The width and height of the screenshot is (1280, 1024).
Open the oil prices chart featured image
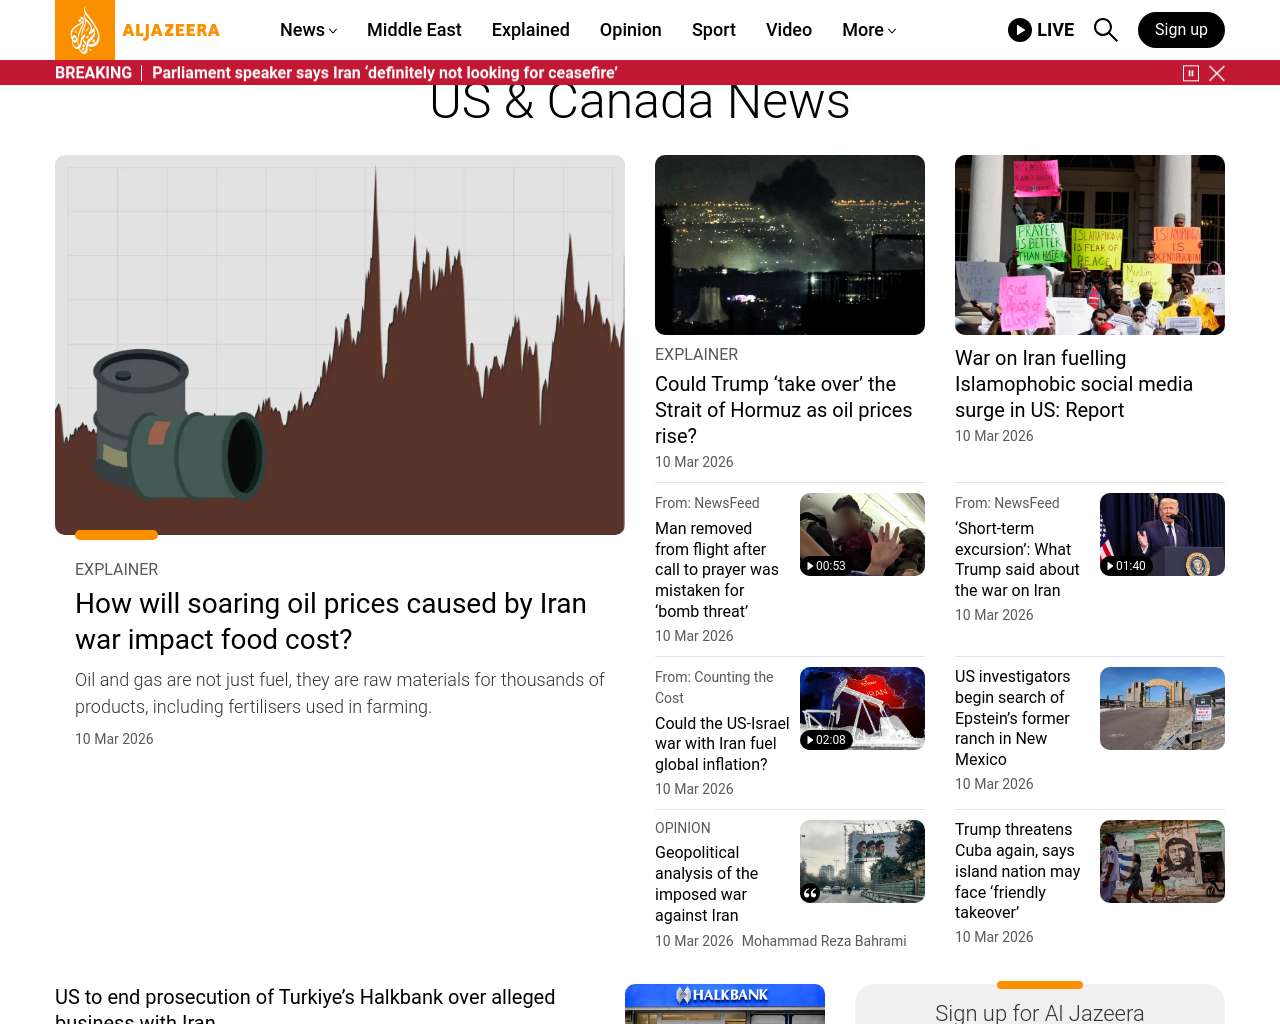pos(340,345)
